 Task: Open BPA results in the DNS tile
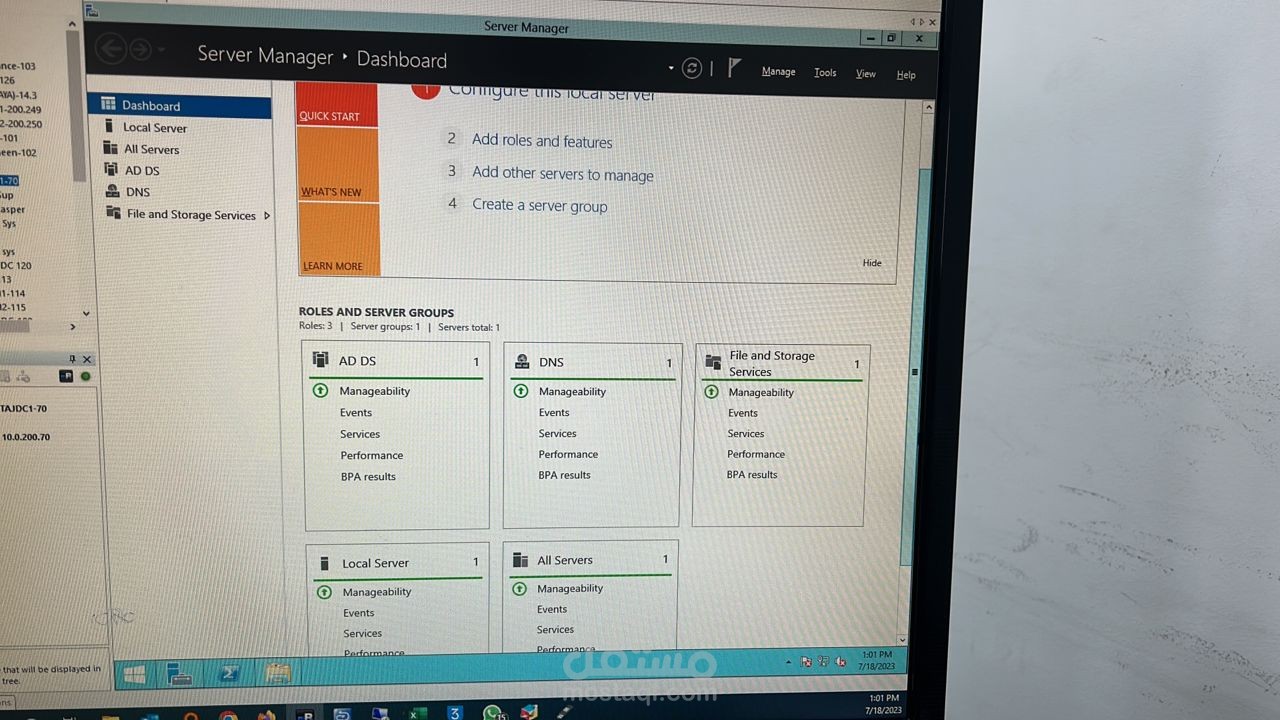click(x=564, y=475)
